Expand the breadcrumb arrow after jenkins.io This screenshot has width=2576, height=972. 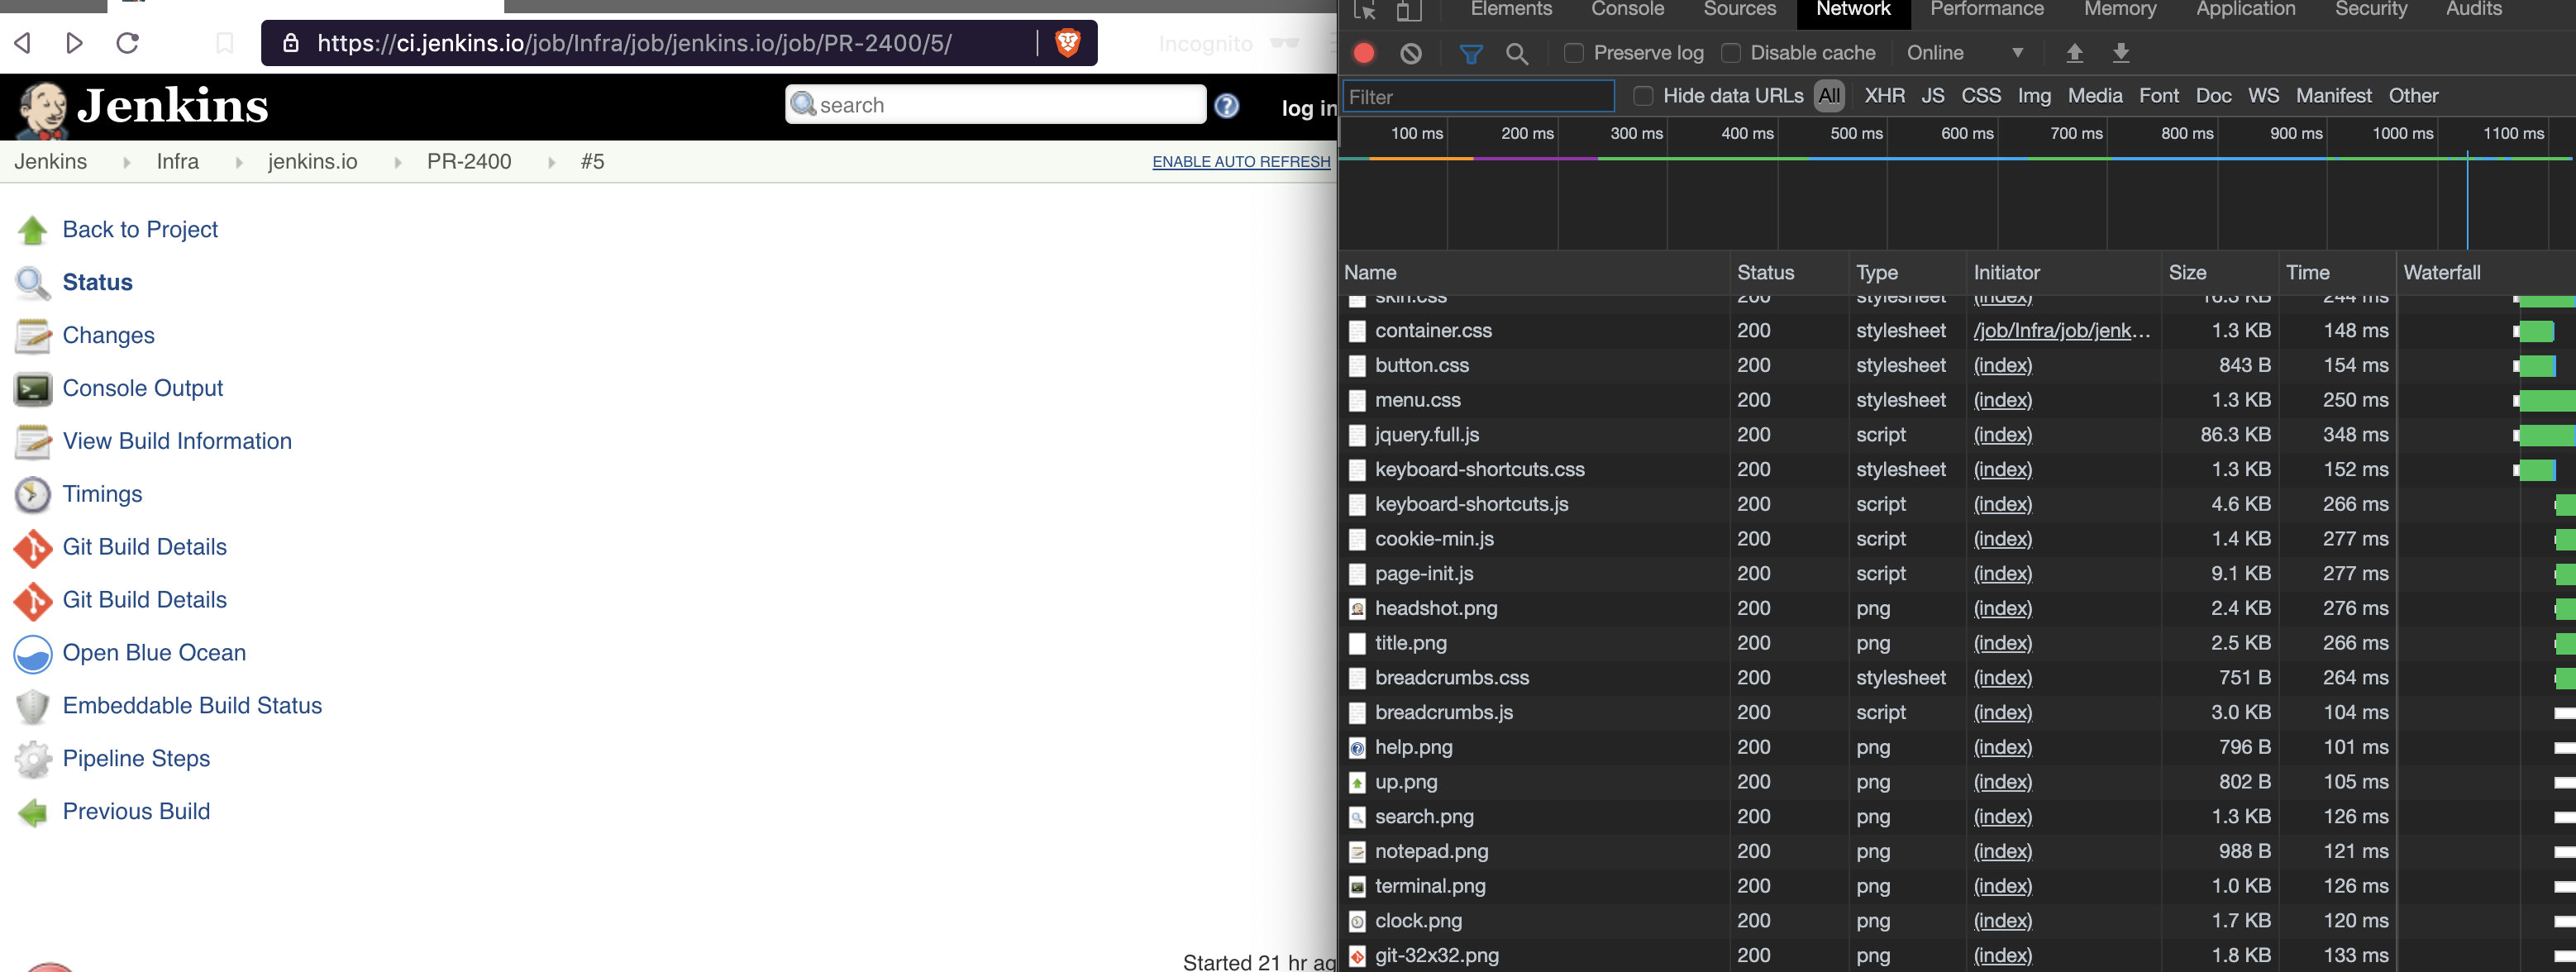coord(397,162)
